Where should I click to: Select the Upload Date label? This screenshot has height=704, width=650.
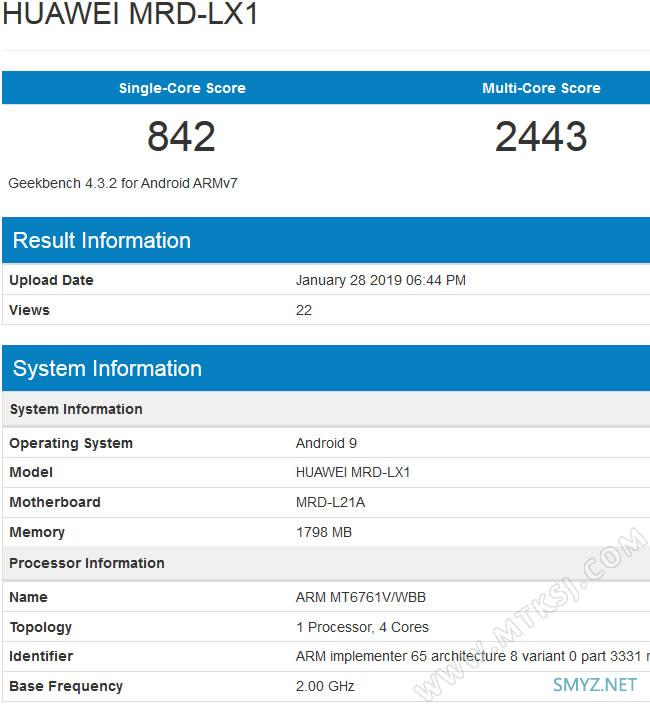pyautogui.click(x=51, y=280)
